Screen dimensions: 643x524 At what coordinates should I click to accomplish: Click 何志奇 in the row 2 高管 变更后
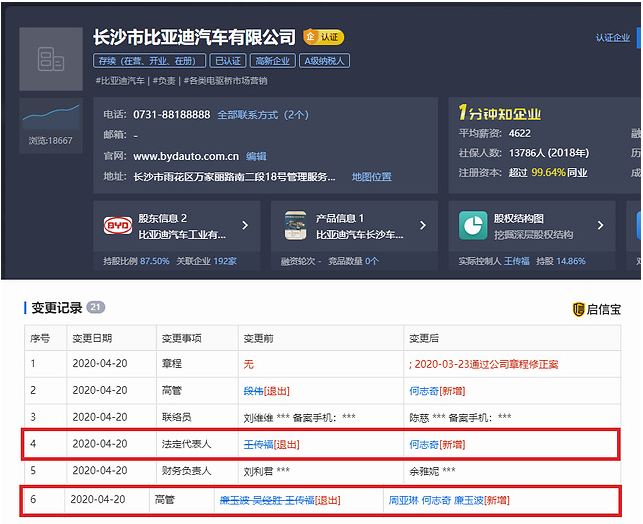[424, 391]
